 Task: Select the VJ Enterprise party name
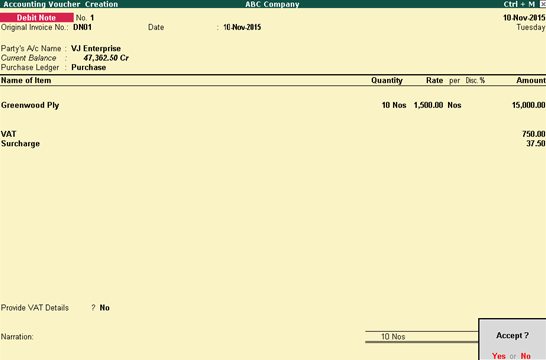[x=96, y=48]
